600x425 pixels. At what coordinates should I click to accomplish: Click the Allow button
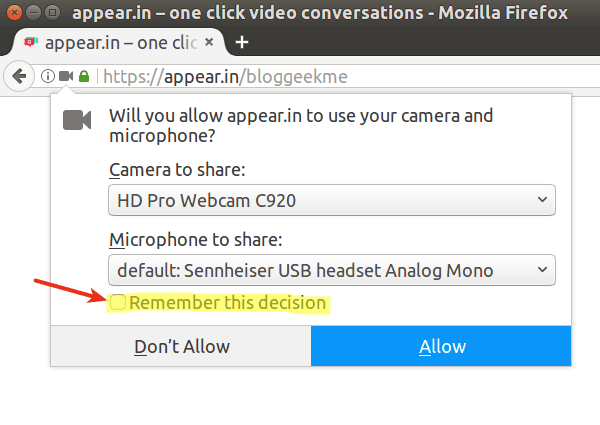(441, 346)
